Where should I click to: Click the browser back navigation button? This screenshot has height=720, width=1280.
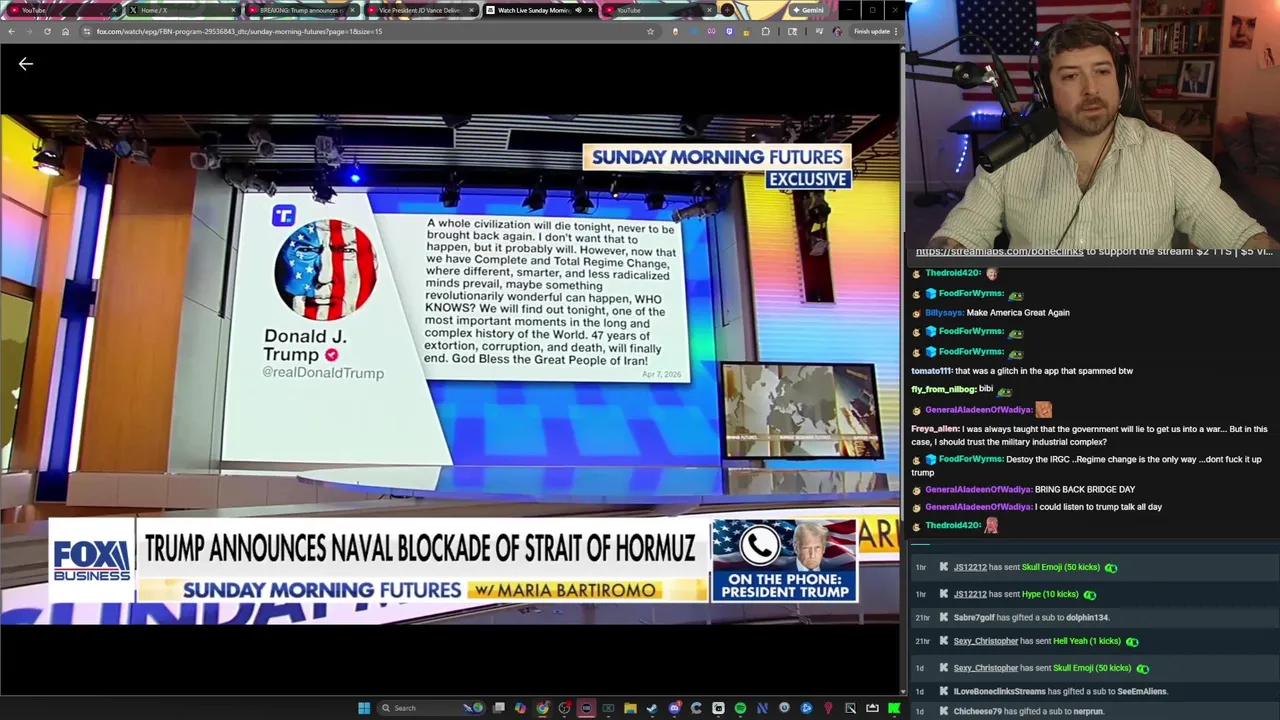(11, 31)
